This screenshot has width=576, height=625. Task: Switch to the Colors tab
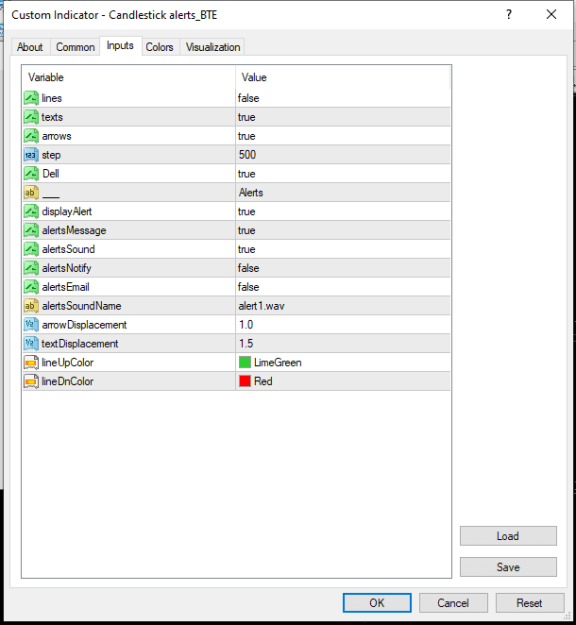(x=159, y=47)
